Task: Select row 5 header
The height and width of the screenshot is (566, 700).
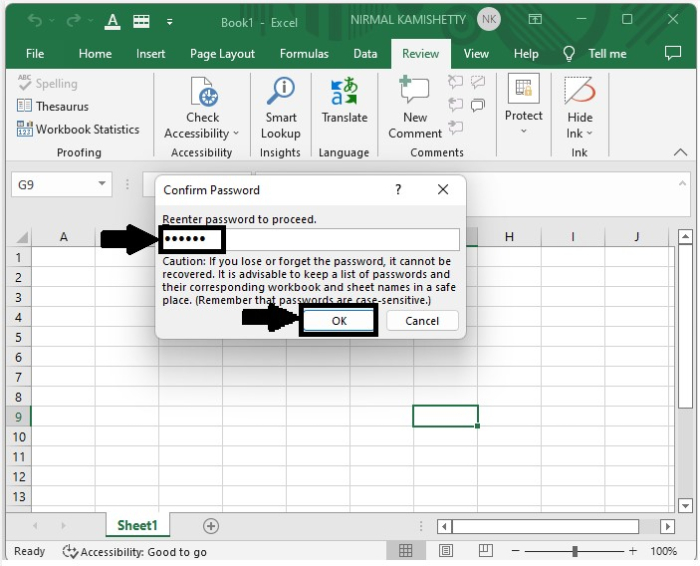Action: (x=18, y=337)
